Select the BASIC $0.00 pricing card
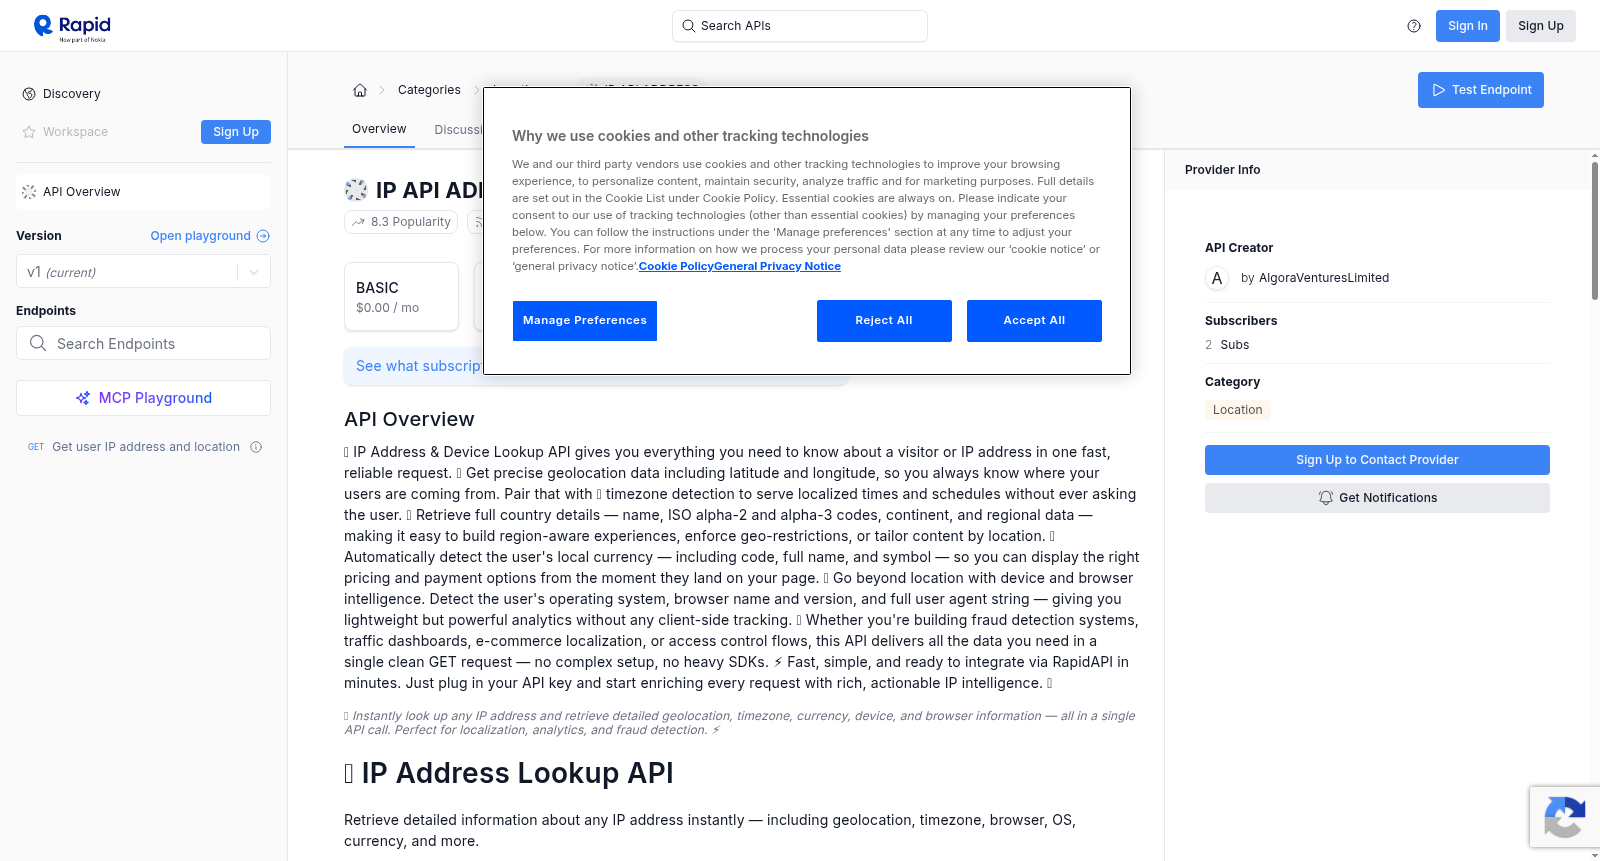The width and height of the screenshot is (1600, 861). tap(401, 297)
